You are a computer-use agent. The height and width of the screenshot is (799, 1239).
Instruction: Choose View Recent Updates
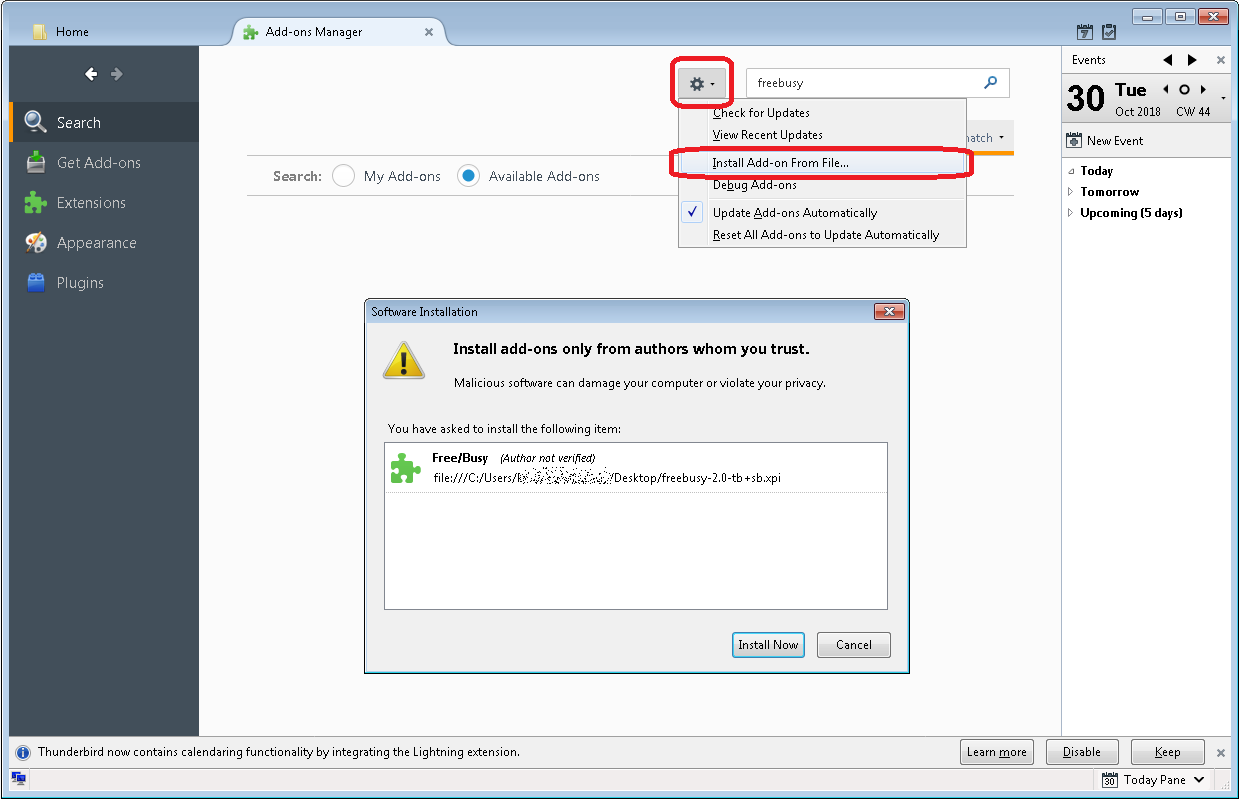(822, 135)
